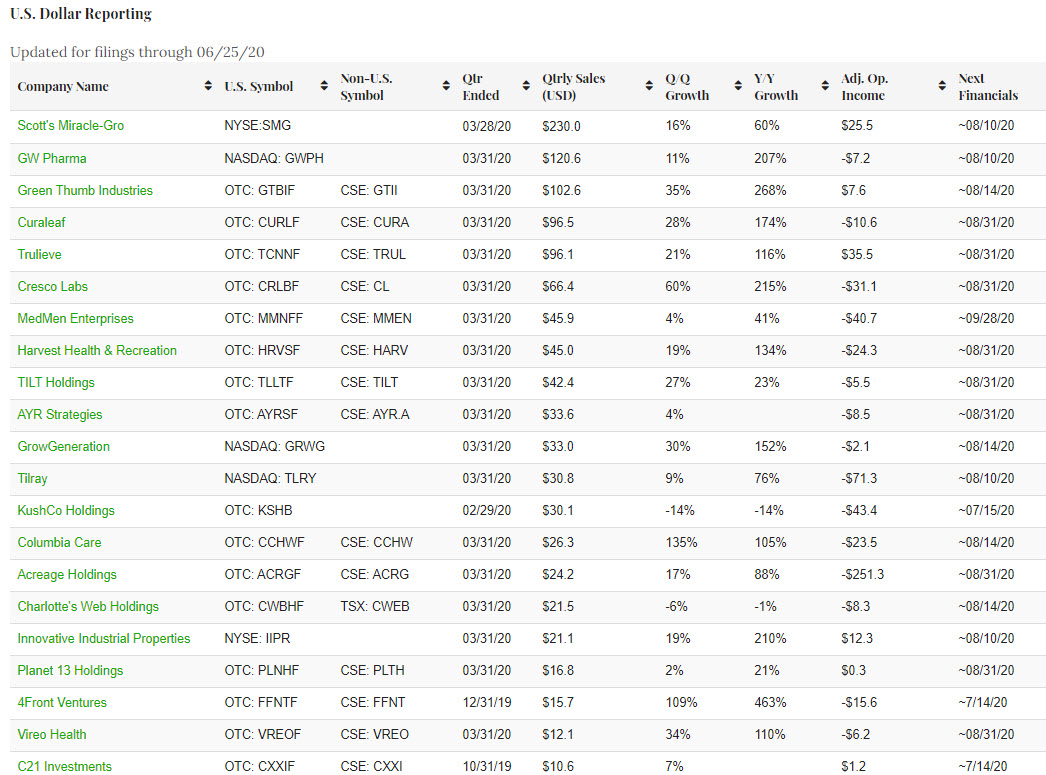
Task: Go to Charlotte's Web Holdings page
Action: click(88, 606)
